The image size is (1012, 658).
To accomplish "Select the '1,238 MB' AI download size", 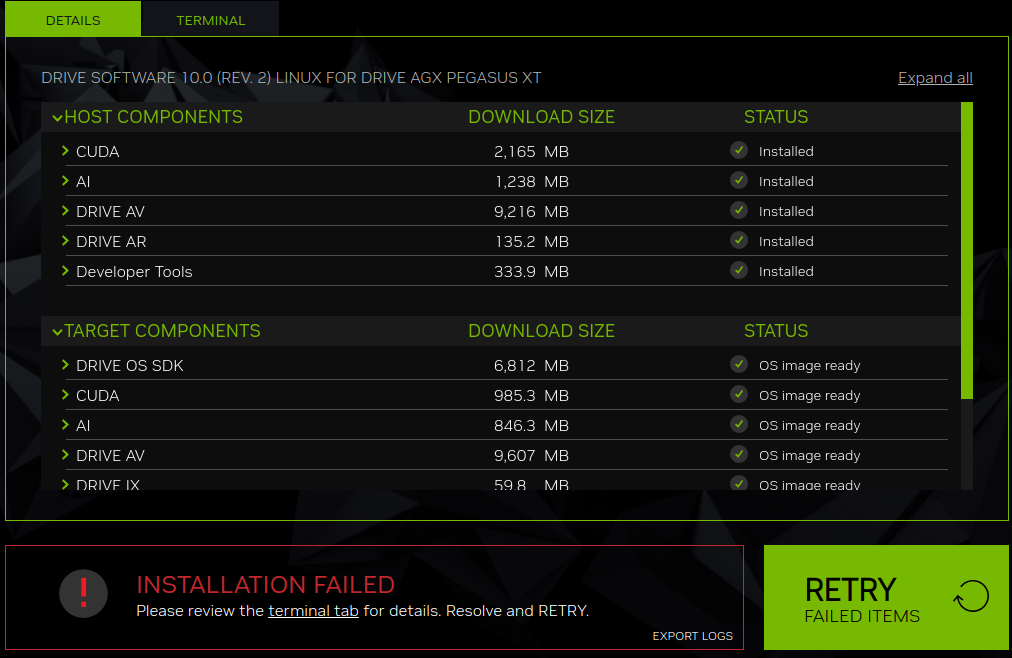I will [531, 182].
